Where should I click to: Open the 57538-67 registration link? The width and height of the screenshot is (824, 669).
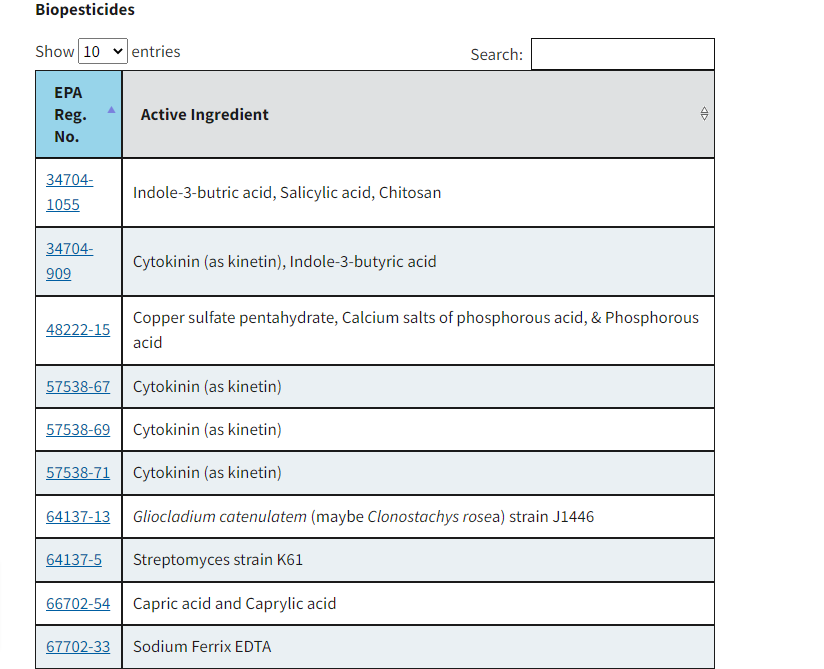pyautogui.click(x=78, y=386)
